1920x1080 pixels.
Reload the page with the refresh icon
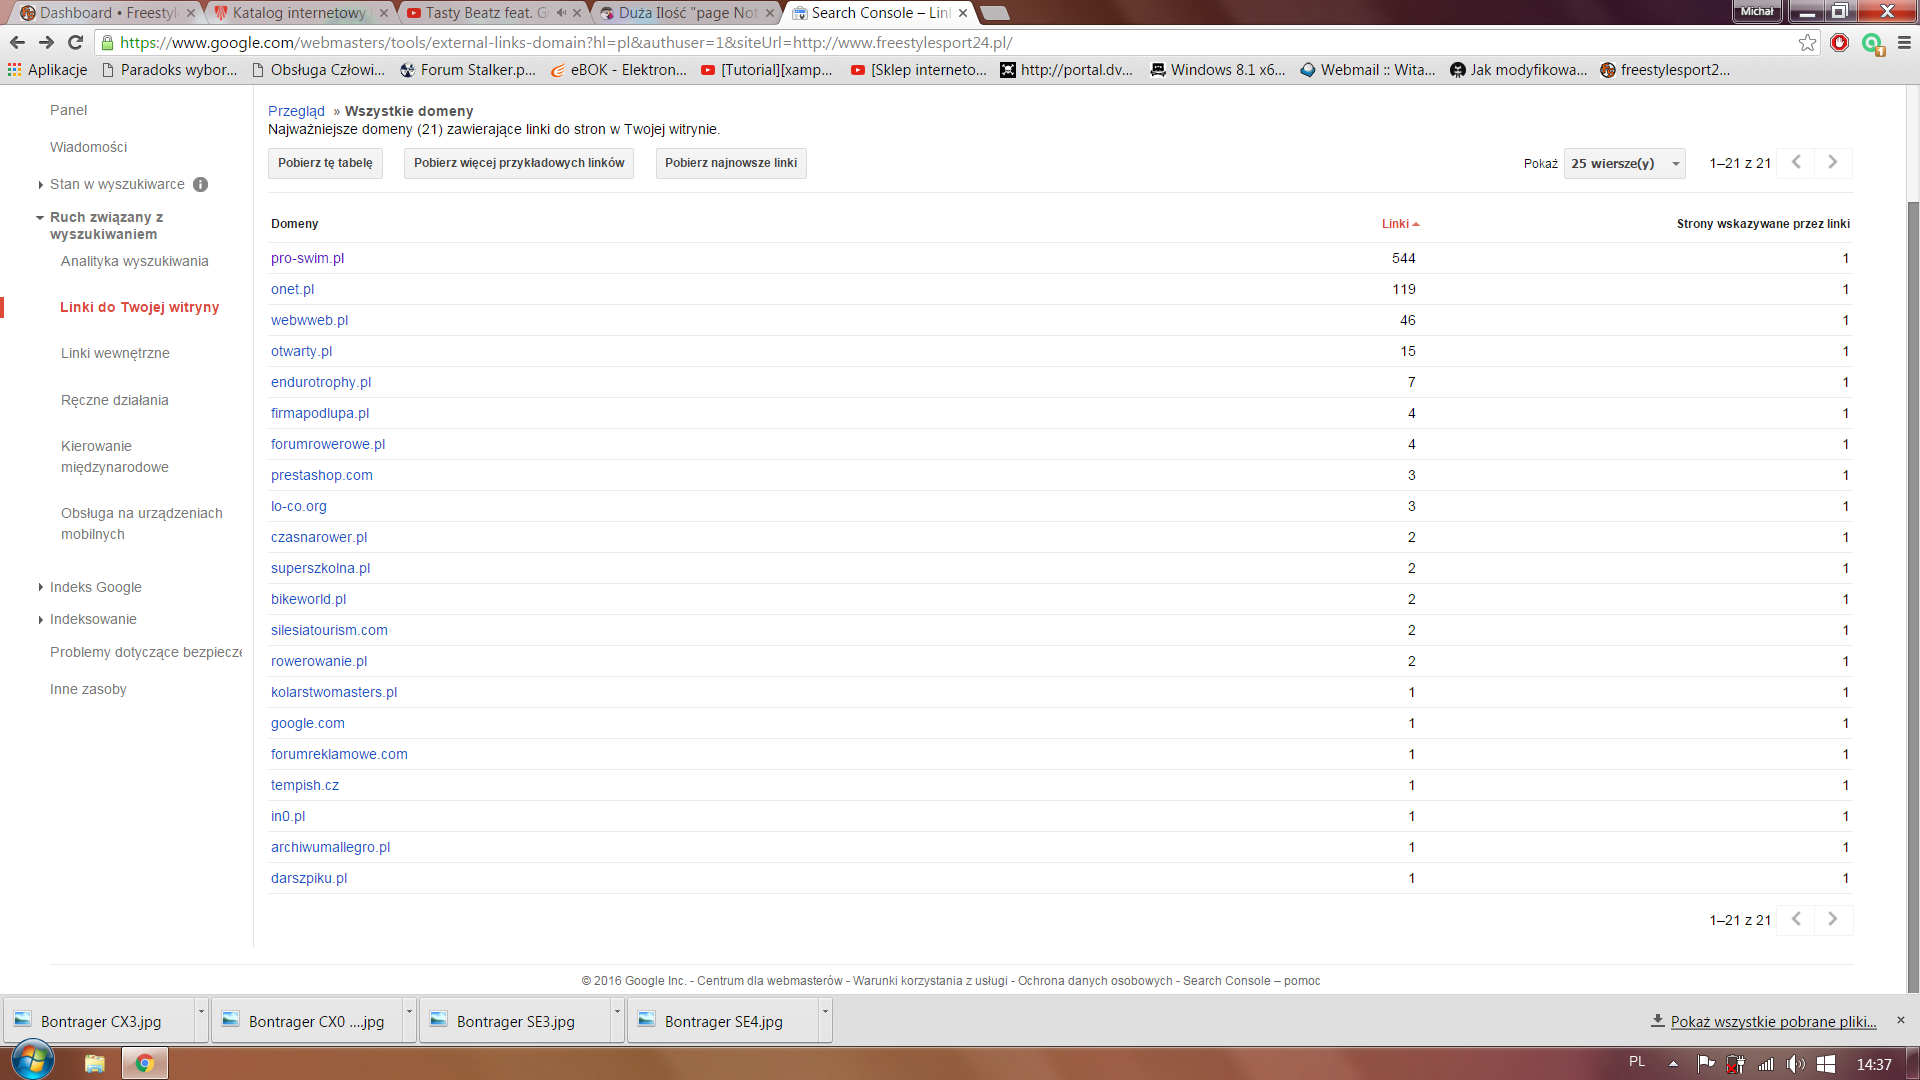pos(75,42)
